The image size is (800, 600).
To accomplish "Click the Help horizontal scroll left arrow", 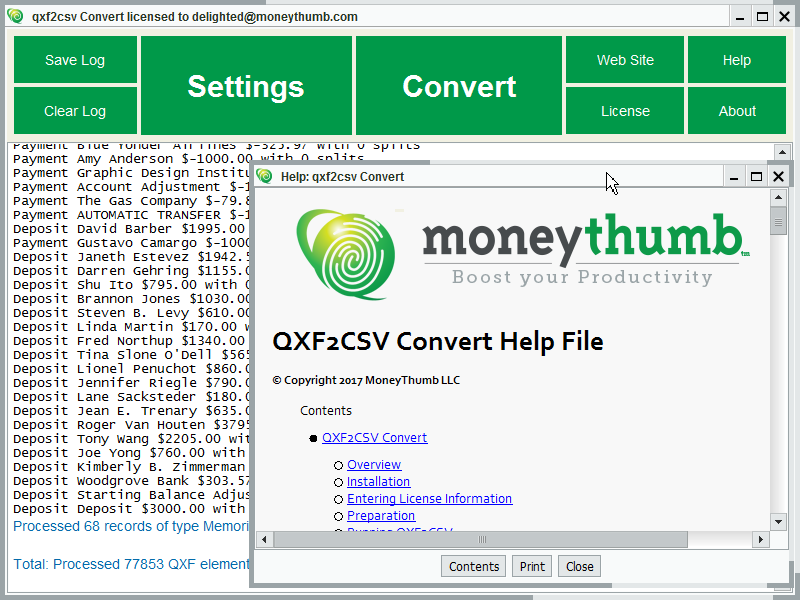I will click(264, 539).
